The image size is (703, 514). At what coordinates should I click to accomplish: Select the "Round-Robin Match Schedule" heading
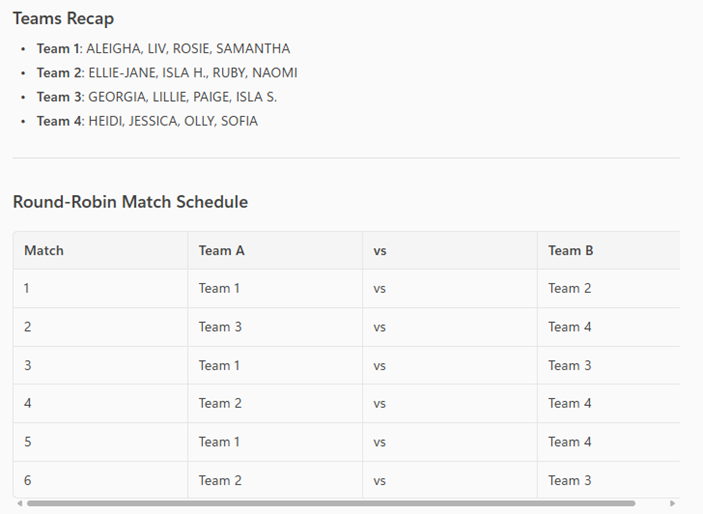coord(130,202)
